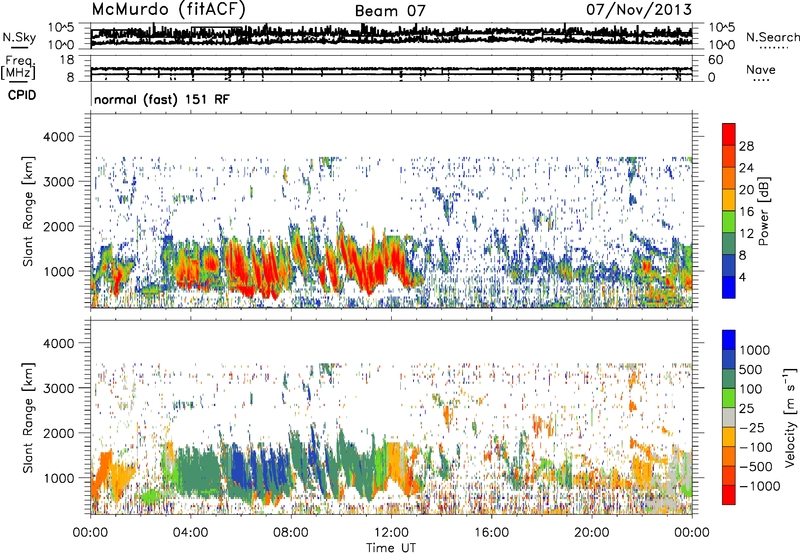Click the 'N.Search' legend label

pos(772,37)
